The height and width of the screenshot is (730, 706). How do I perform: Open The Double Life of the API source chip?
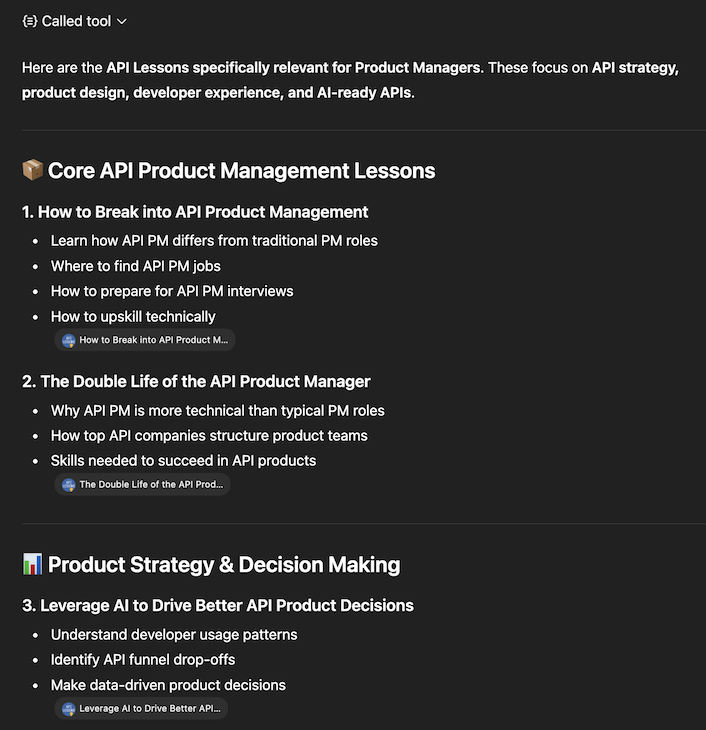[x=150, y=484]
